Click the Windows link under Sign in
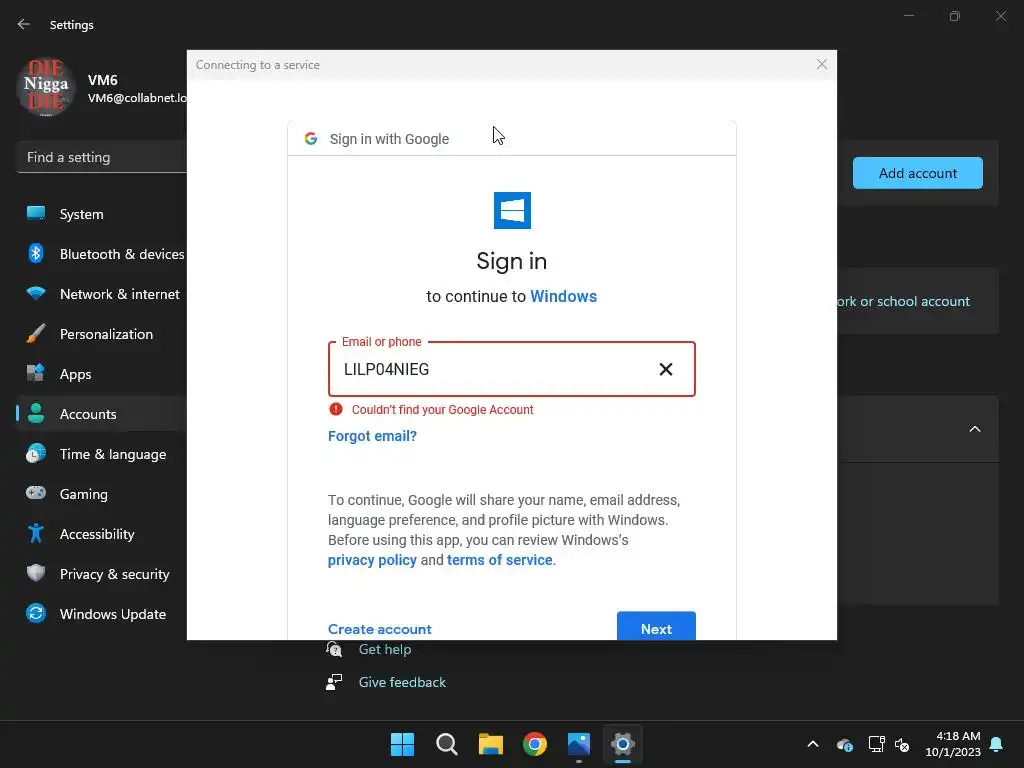Viewport: 1024px width, 768px height. (563, 296)
